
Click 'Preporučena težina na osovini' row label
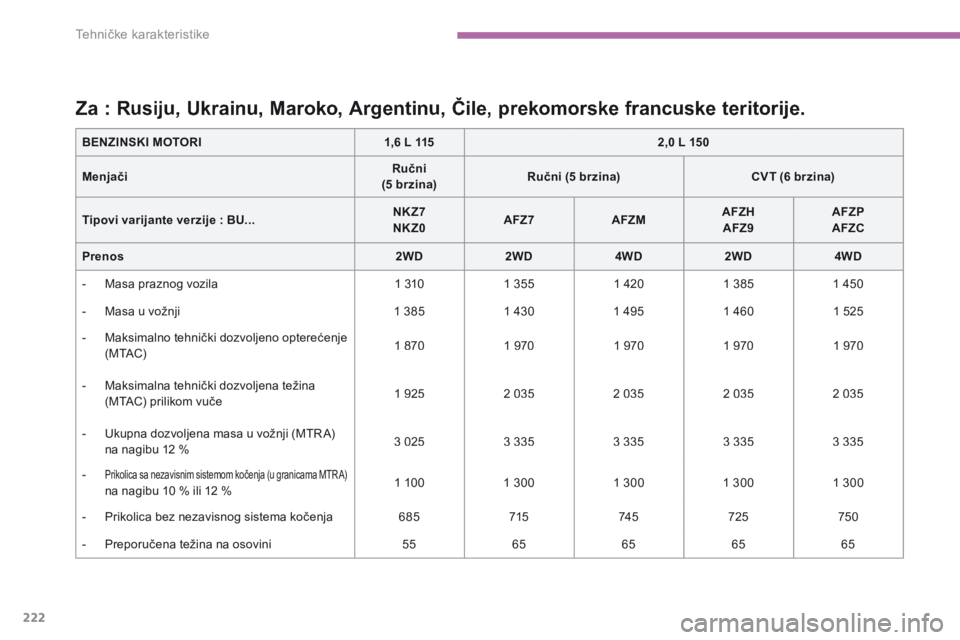(188, 544)
